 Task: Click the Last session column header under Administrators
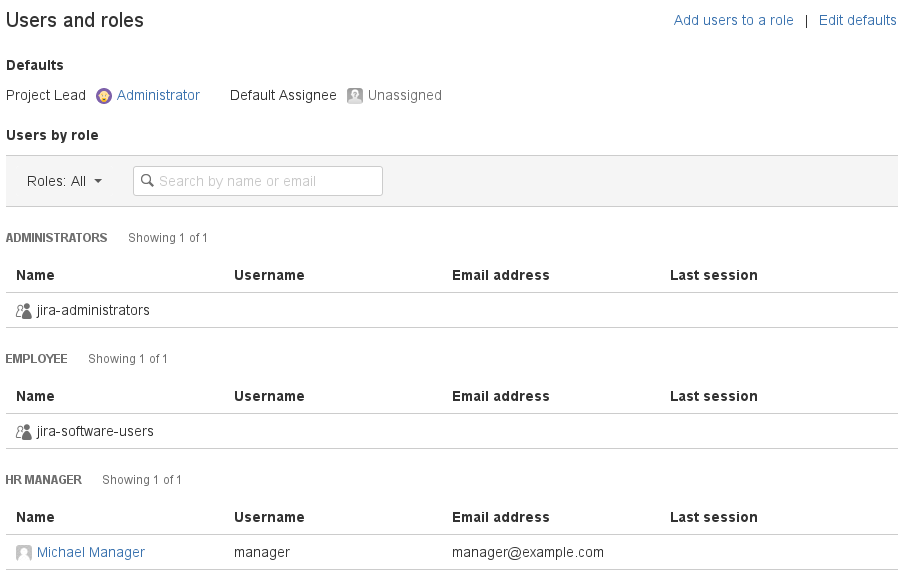pyautogui.click(x=713, y=275)
